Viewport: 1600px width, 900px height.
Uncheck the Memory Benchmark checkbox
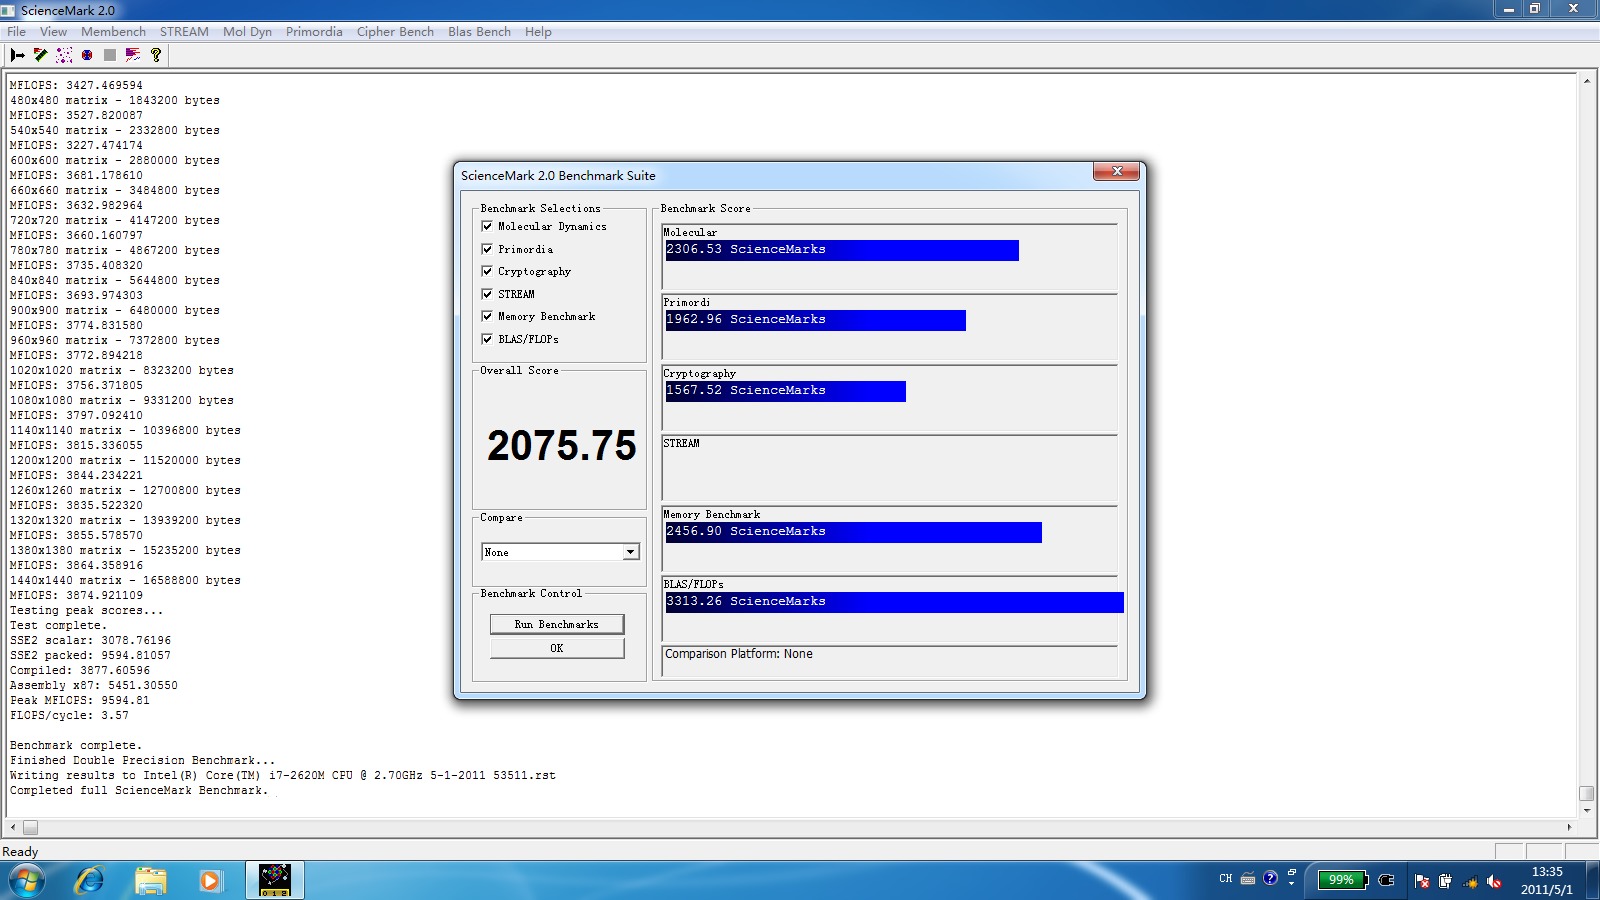point(487,316)
